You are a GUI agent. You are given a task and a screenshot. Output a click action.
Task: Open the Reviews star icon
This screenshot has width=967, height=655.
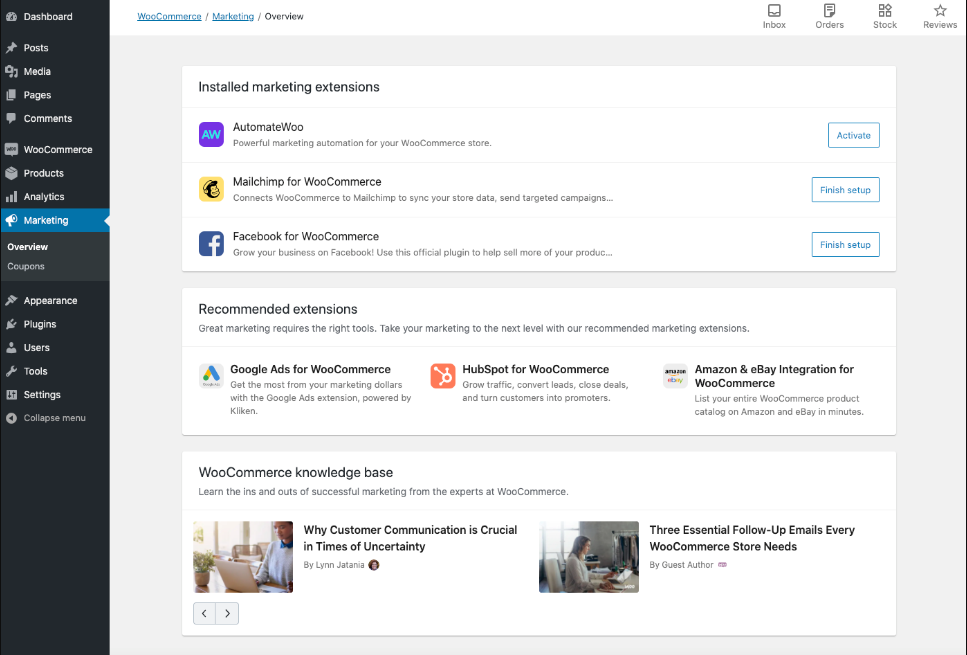coord(940,10)
